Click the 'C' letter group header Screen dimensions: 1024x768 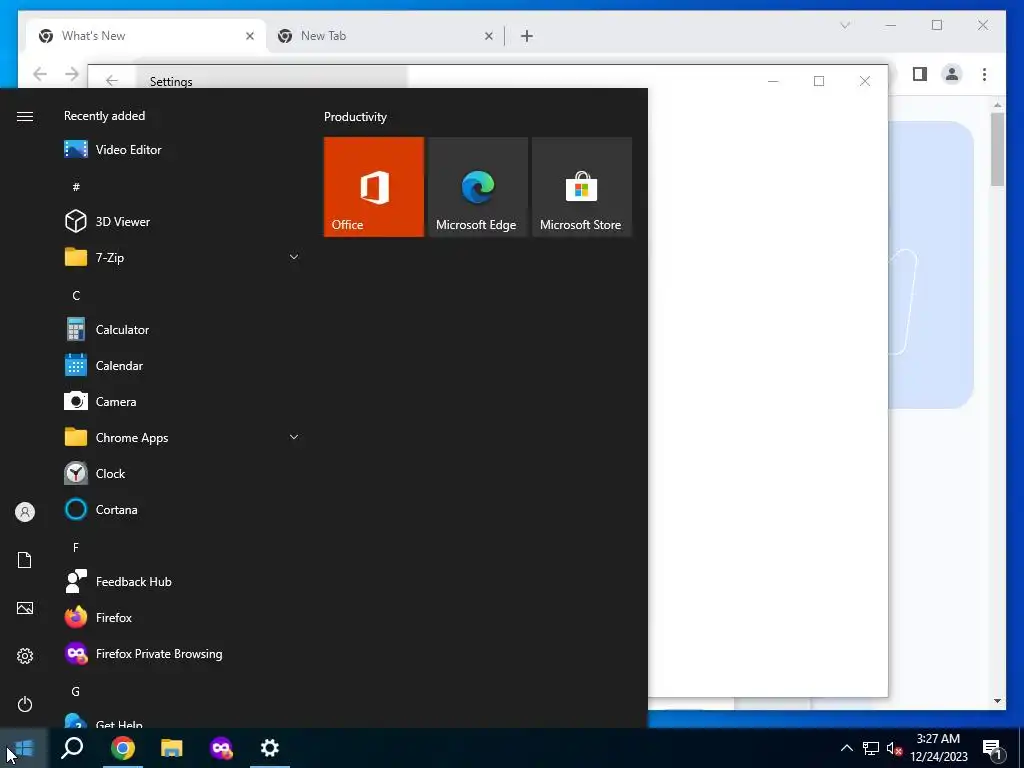click(76, 296)
